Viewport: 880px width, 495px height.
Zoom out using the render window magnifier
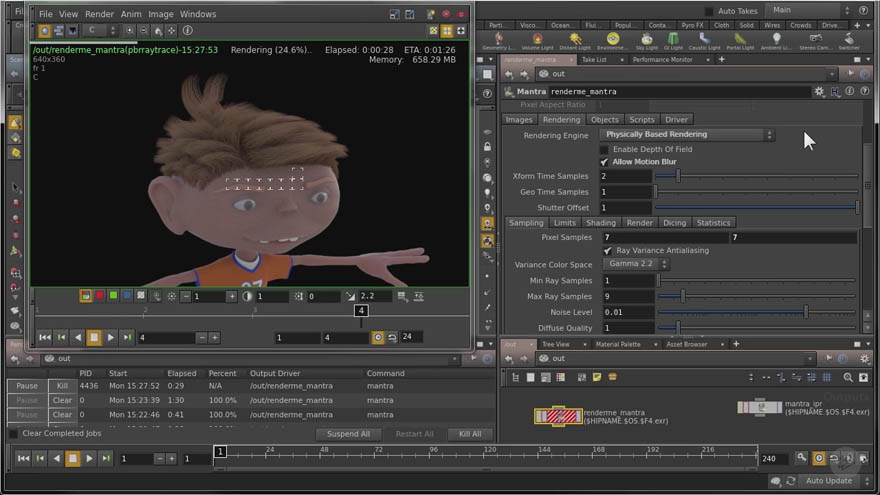click(x=144, y=31)
